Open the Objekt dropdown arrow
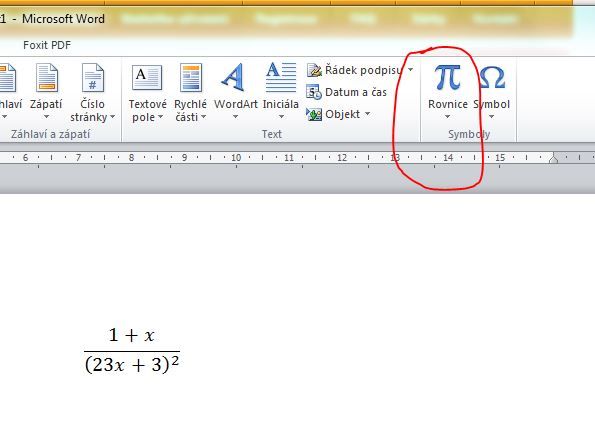This screenshot has width=595, height=439. pyautogui.click(x=367, y=113)
